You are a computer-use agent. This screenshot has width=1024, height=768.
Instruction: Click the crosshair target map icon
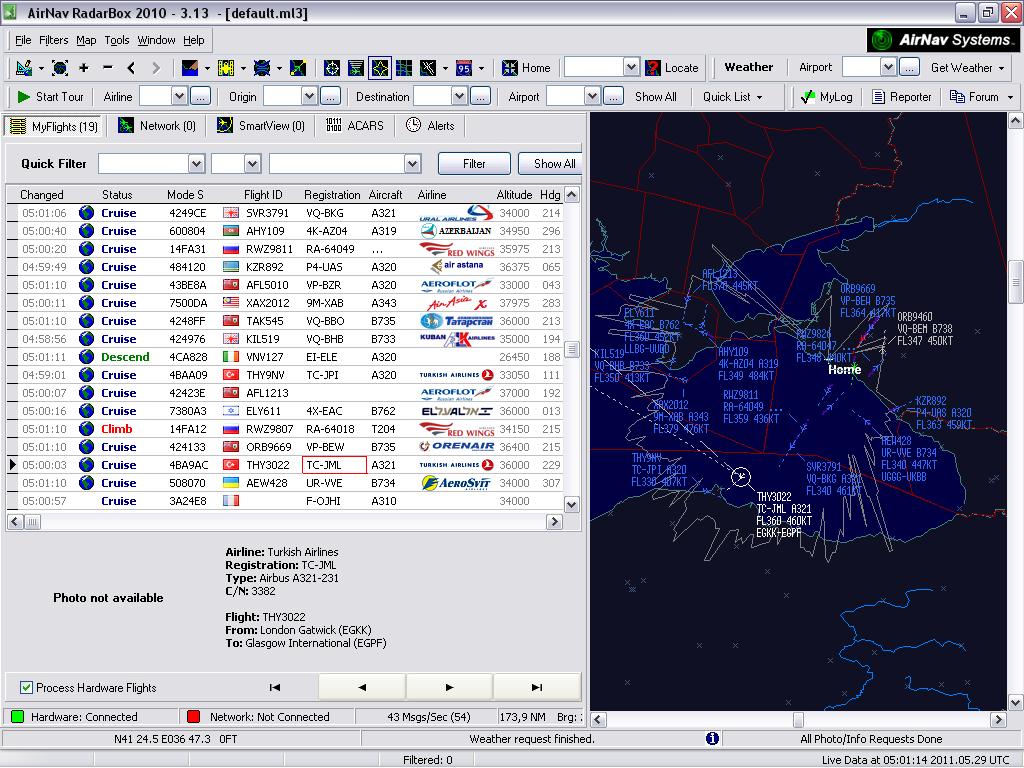point(332,68)
